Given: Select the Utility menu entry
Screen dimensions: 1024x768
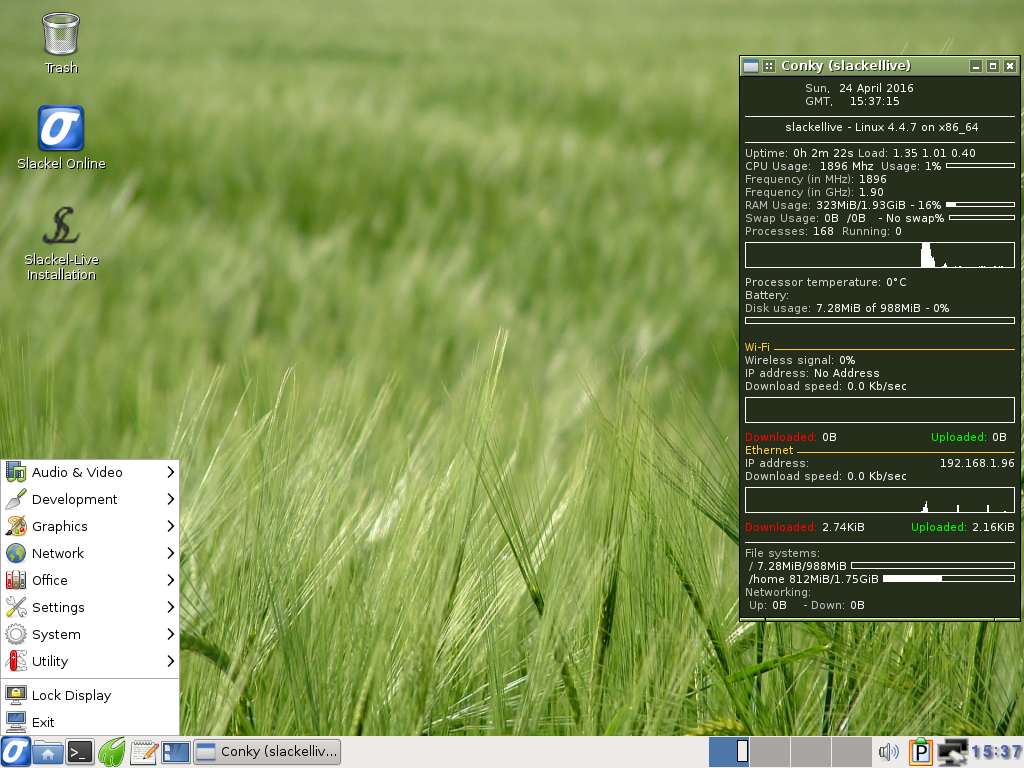Looking at the screenshot, I should pyautogui.click(x=90, y=661).
